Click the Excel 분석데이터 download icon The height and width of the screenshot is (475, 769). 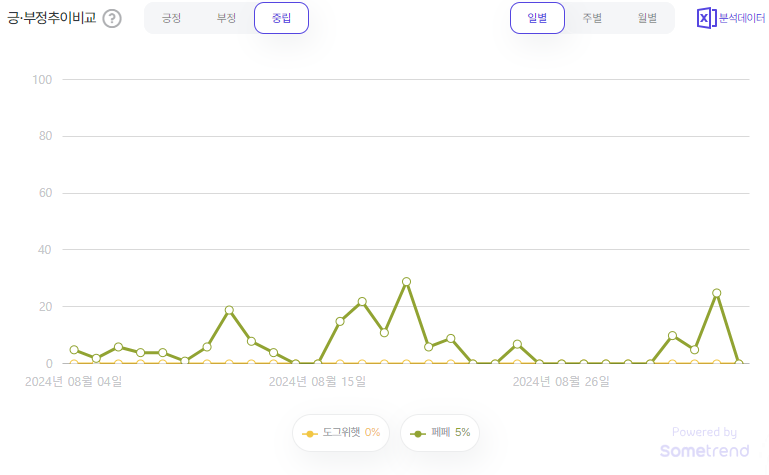(x=706, y=18)
